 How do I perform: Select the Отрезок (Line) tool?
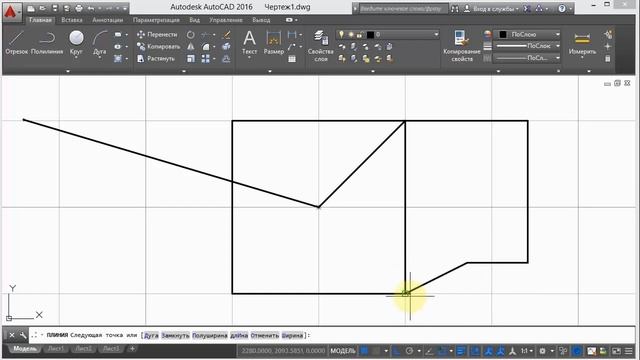tap(16, 42)
